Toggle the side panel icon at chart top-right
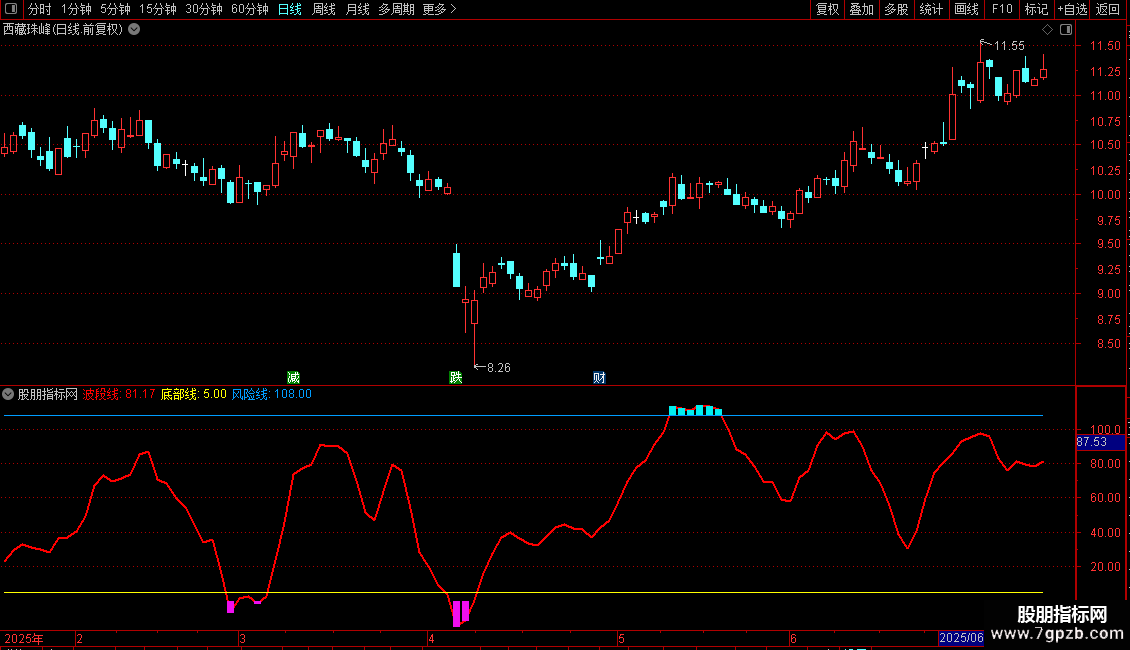Image resolution: width=1130 pixels, height=650 pixels. (x=1066, y=30)
